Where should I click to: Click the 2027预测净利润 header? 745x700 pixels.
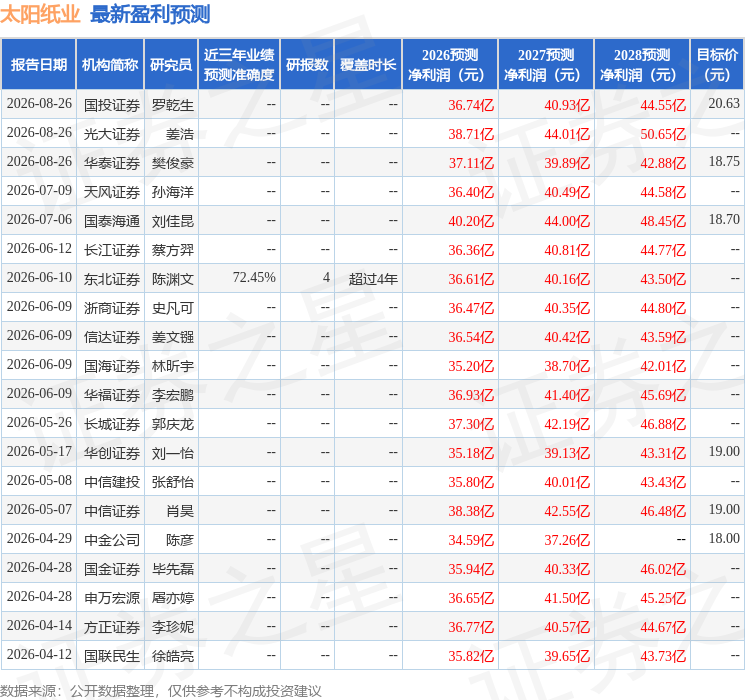point(546,65)
